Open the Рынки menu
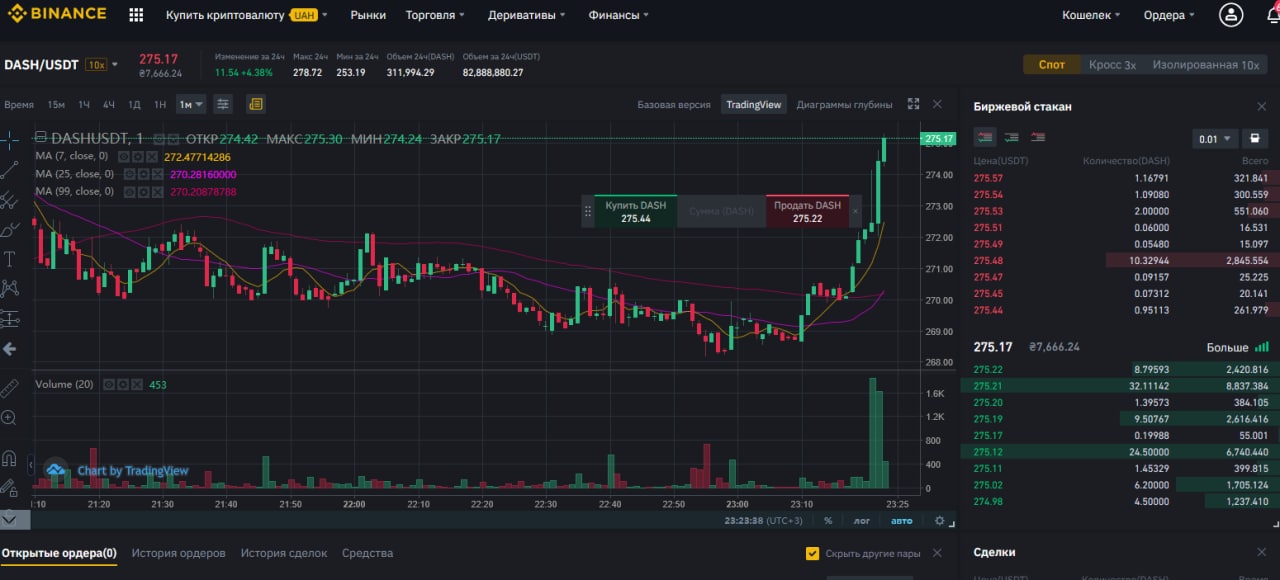 367,15
